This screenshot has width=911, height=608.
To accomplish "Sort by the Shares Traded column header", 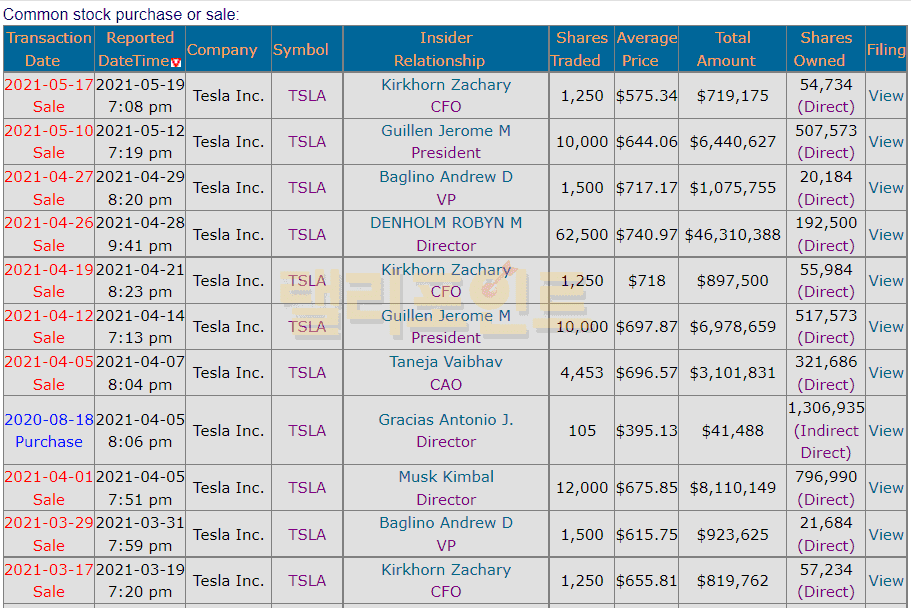I will [581, 49].
